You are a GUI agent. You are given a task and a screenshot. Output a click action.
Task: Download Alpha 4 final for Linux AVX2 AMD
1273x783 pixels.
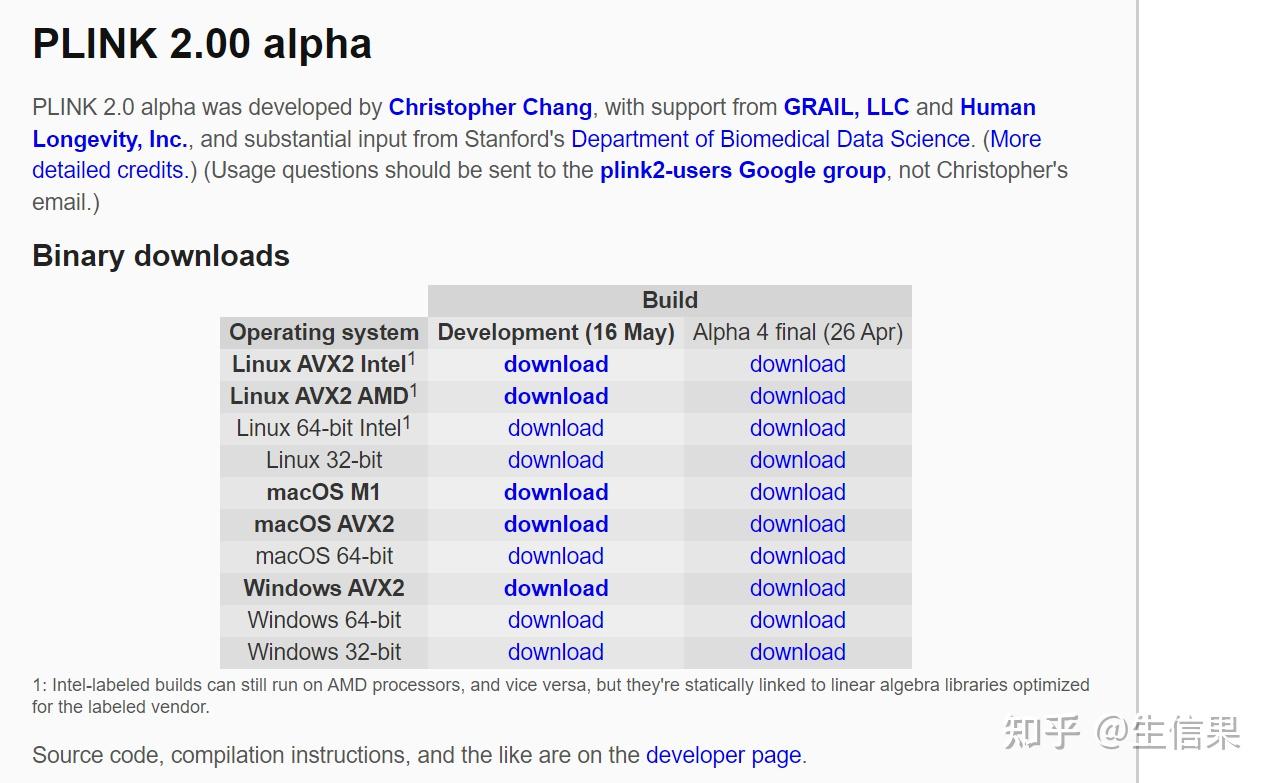tap(797, 397)
